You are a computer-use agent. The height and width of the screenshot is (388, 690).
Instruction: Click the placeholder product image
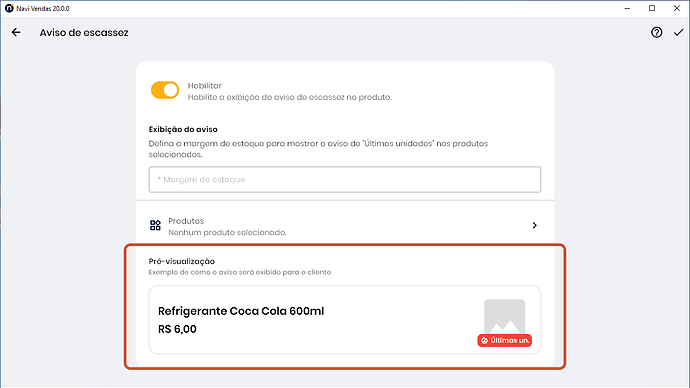point(504,317)
